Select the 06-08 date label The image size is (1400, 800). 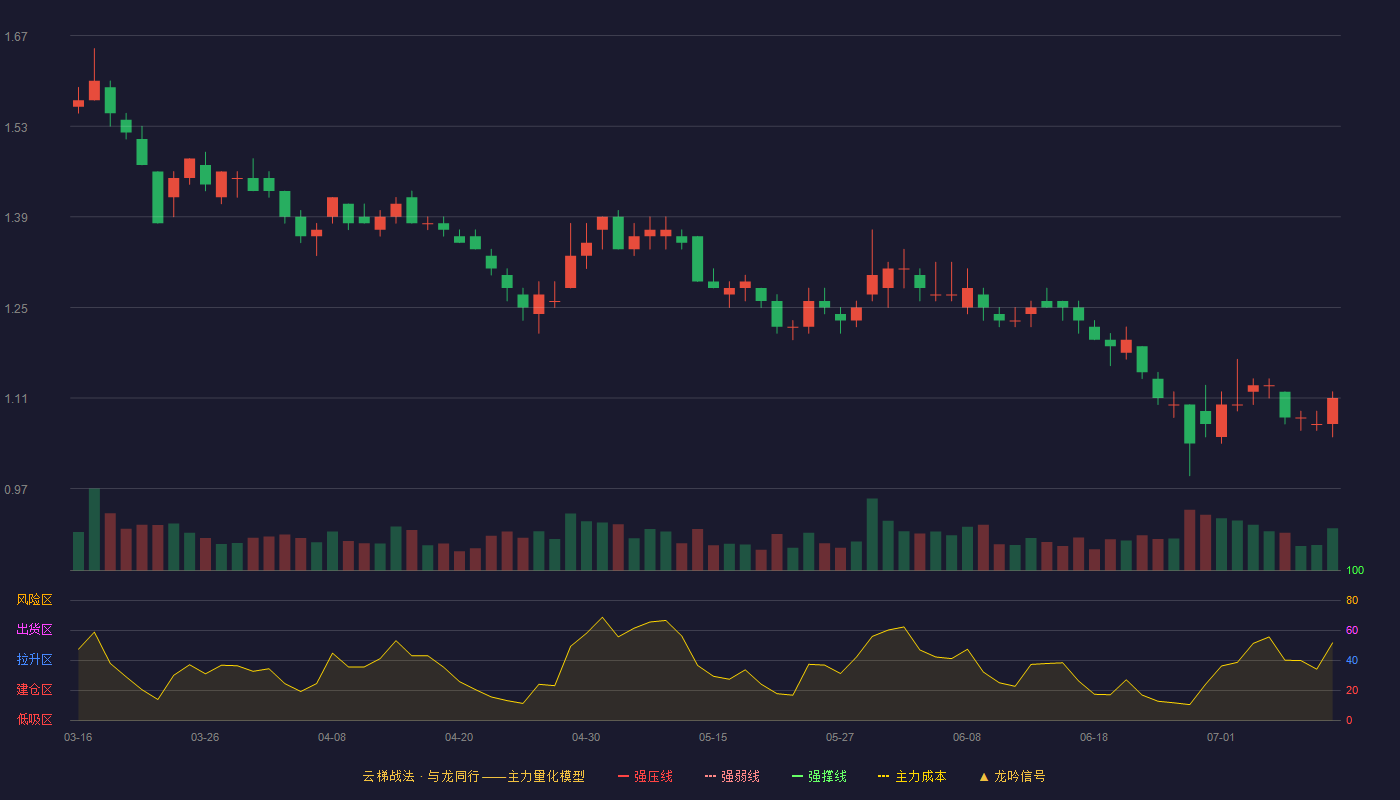point(967,737)
